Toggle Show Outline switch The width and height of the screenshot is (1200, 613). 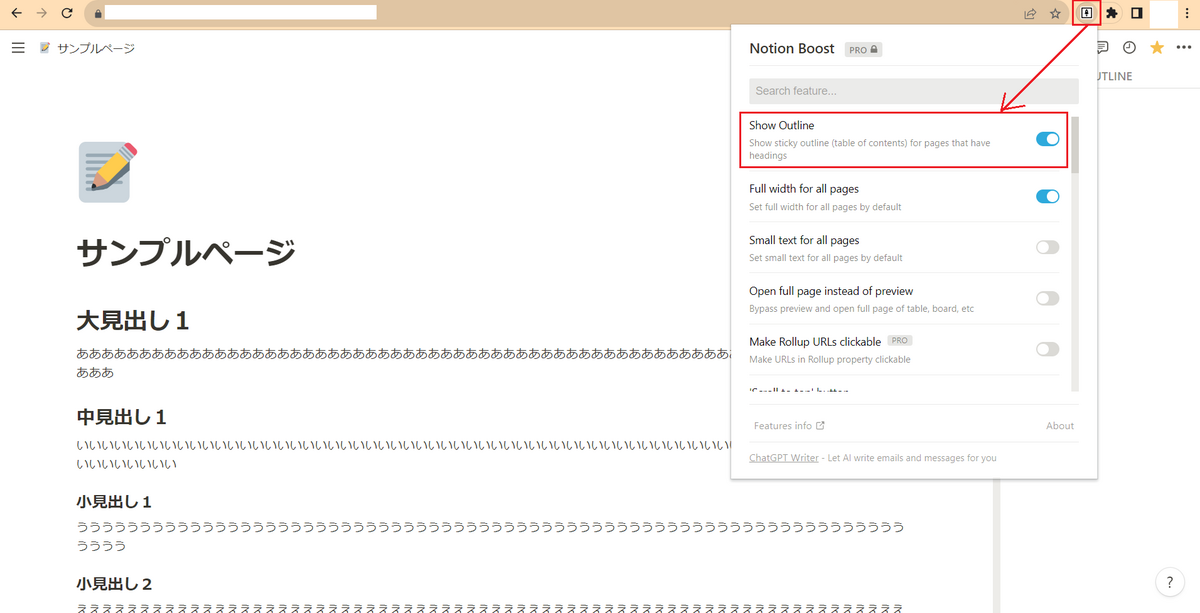(1047, 139)
